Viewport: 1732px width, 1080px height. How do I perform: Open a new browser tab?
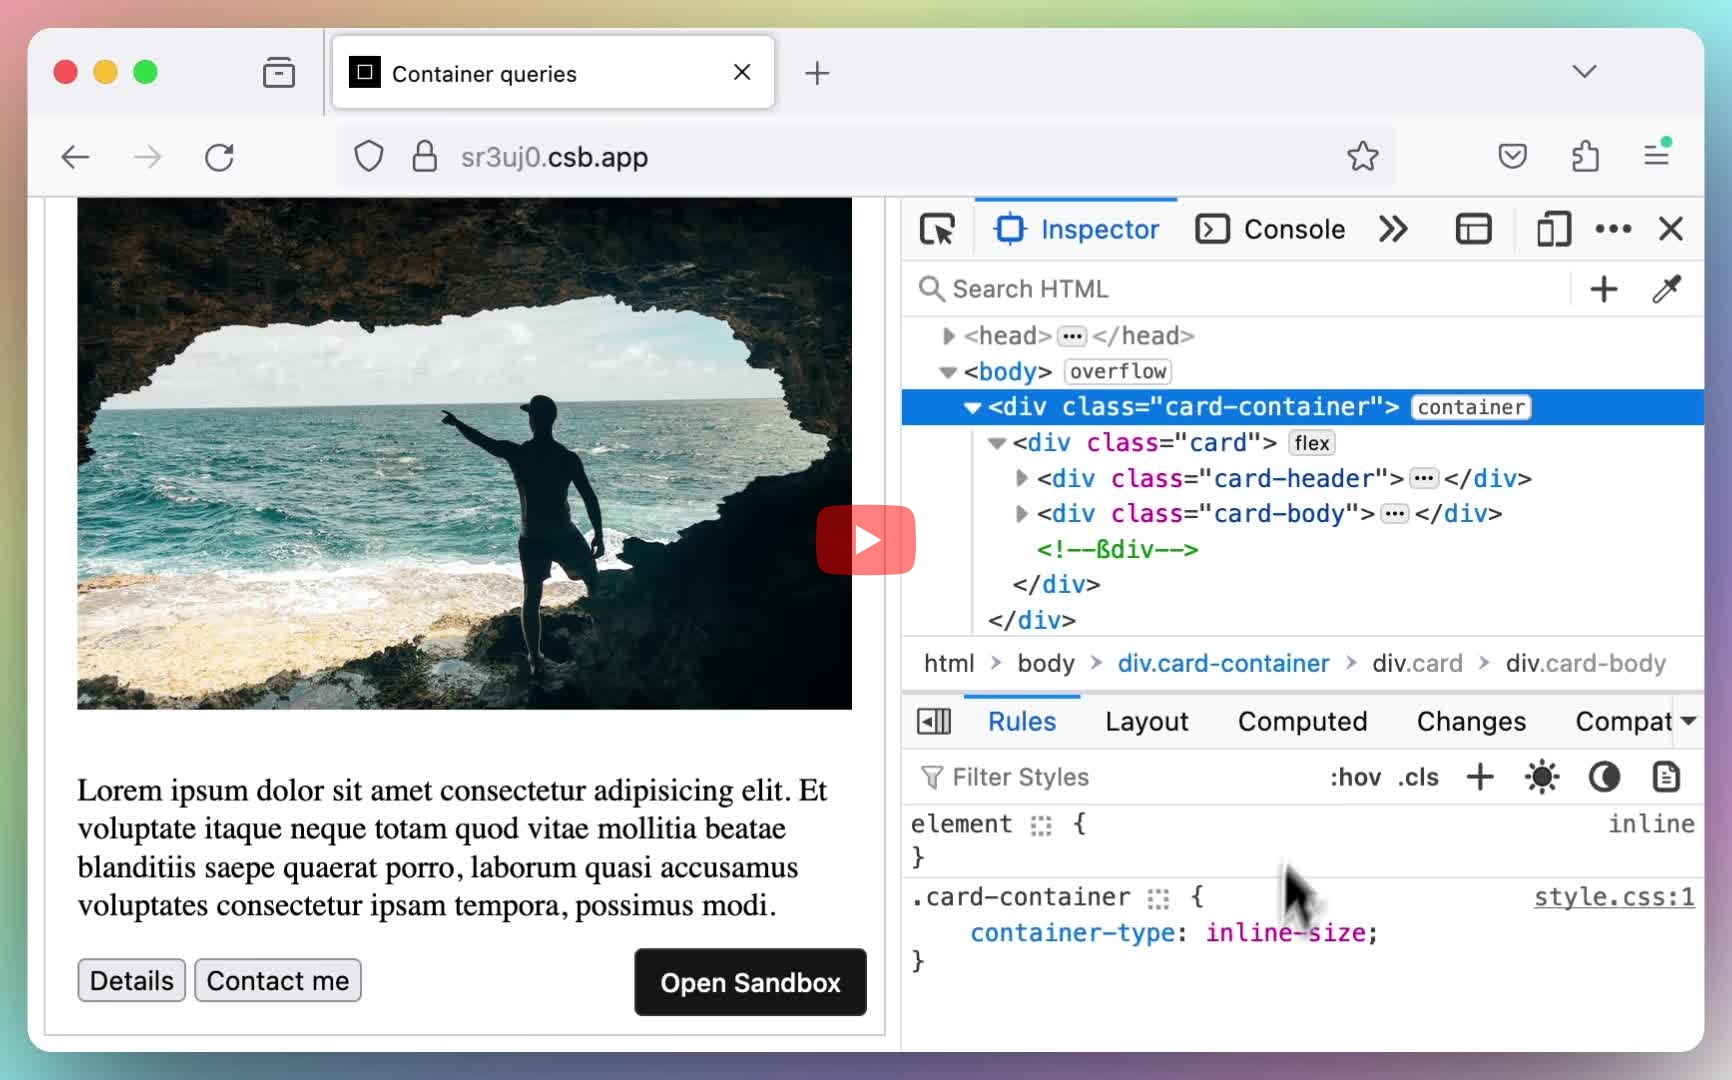(x=817, y=73)
